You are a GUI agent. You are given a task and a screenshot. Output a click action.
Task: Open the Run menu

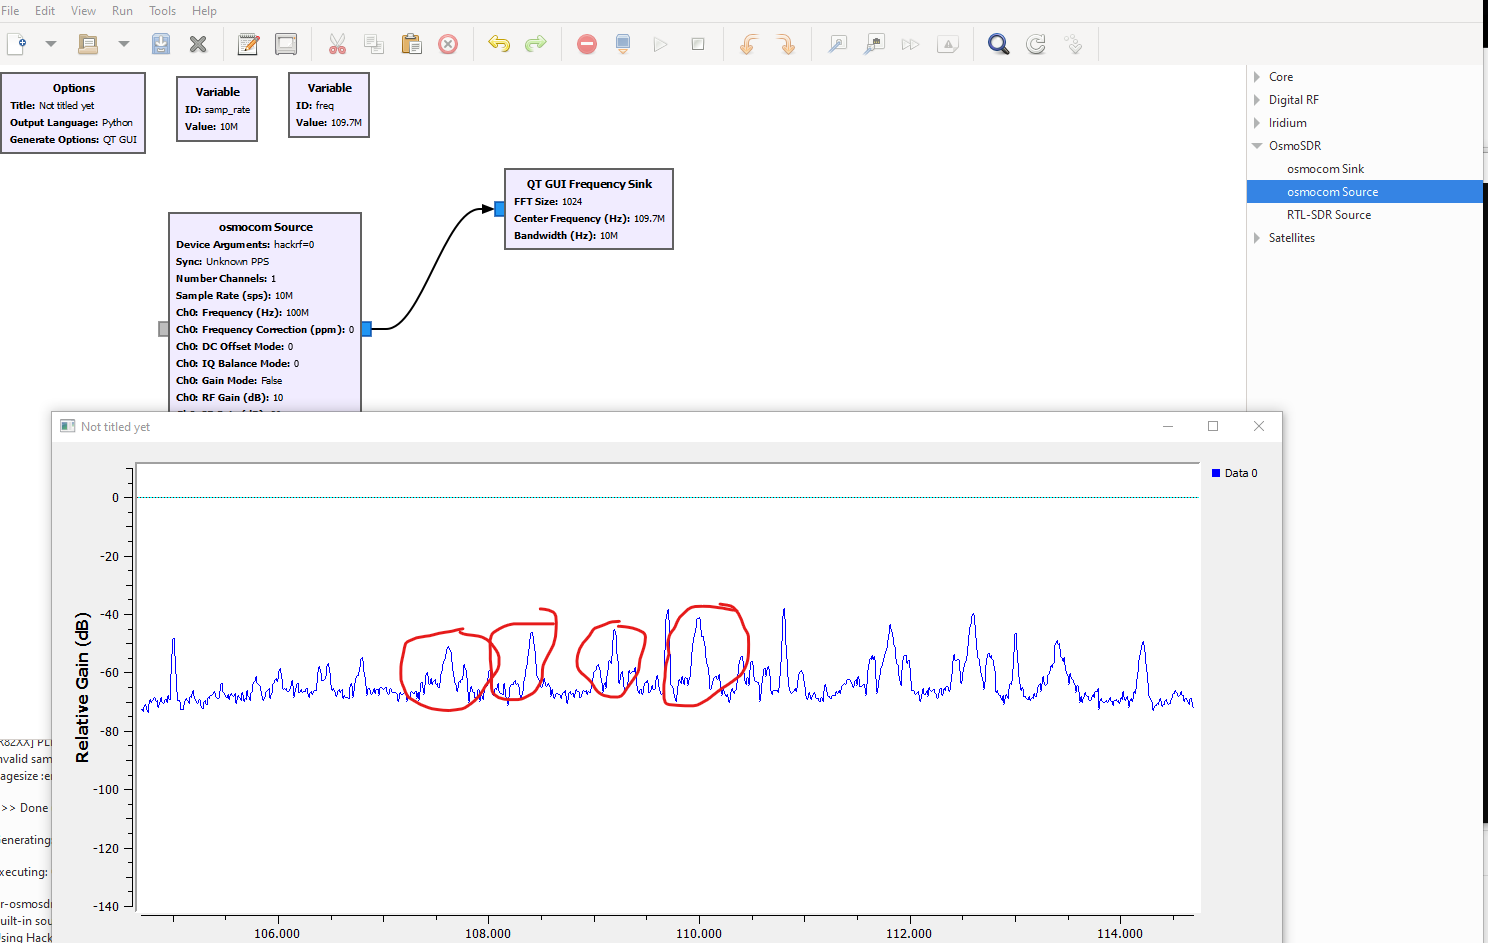[122, 11]
